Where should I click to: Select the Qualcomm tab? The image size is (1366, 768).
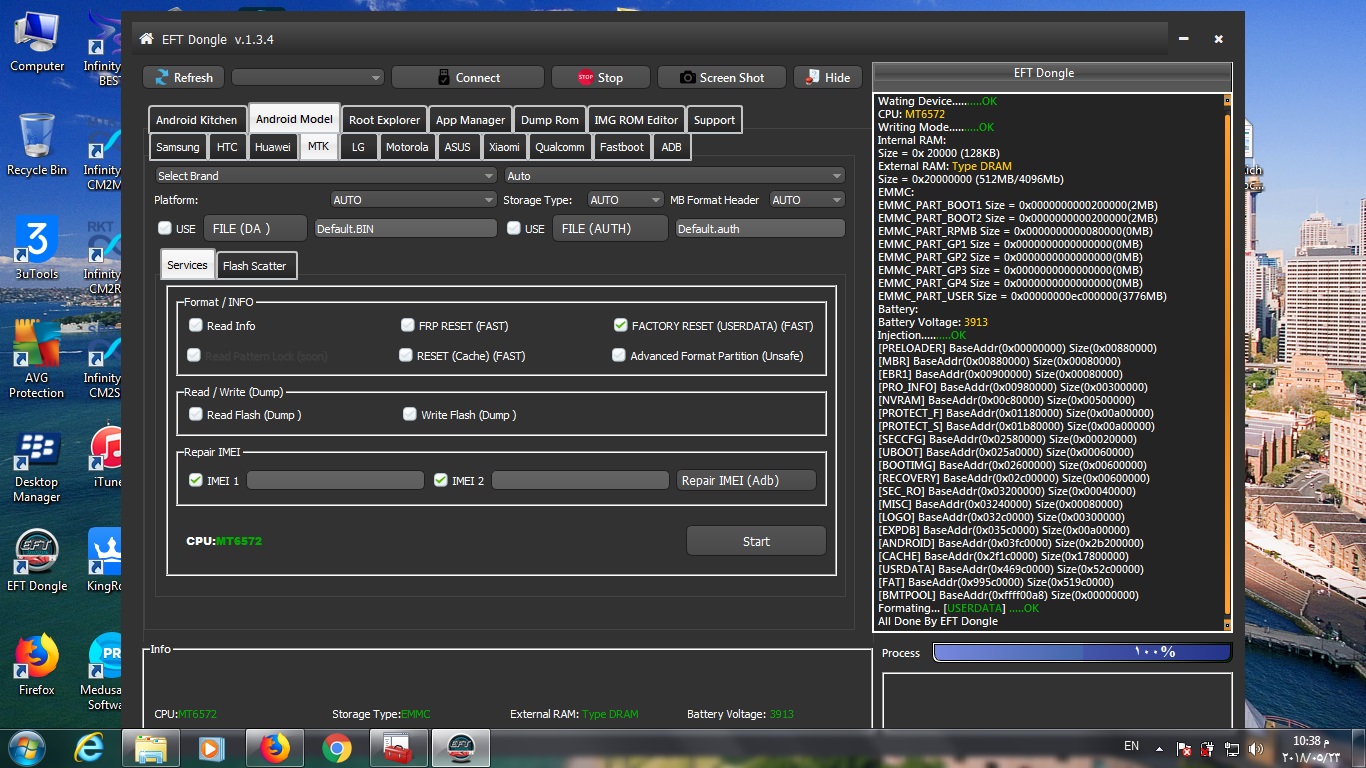click(560, 147)
